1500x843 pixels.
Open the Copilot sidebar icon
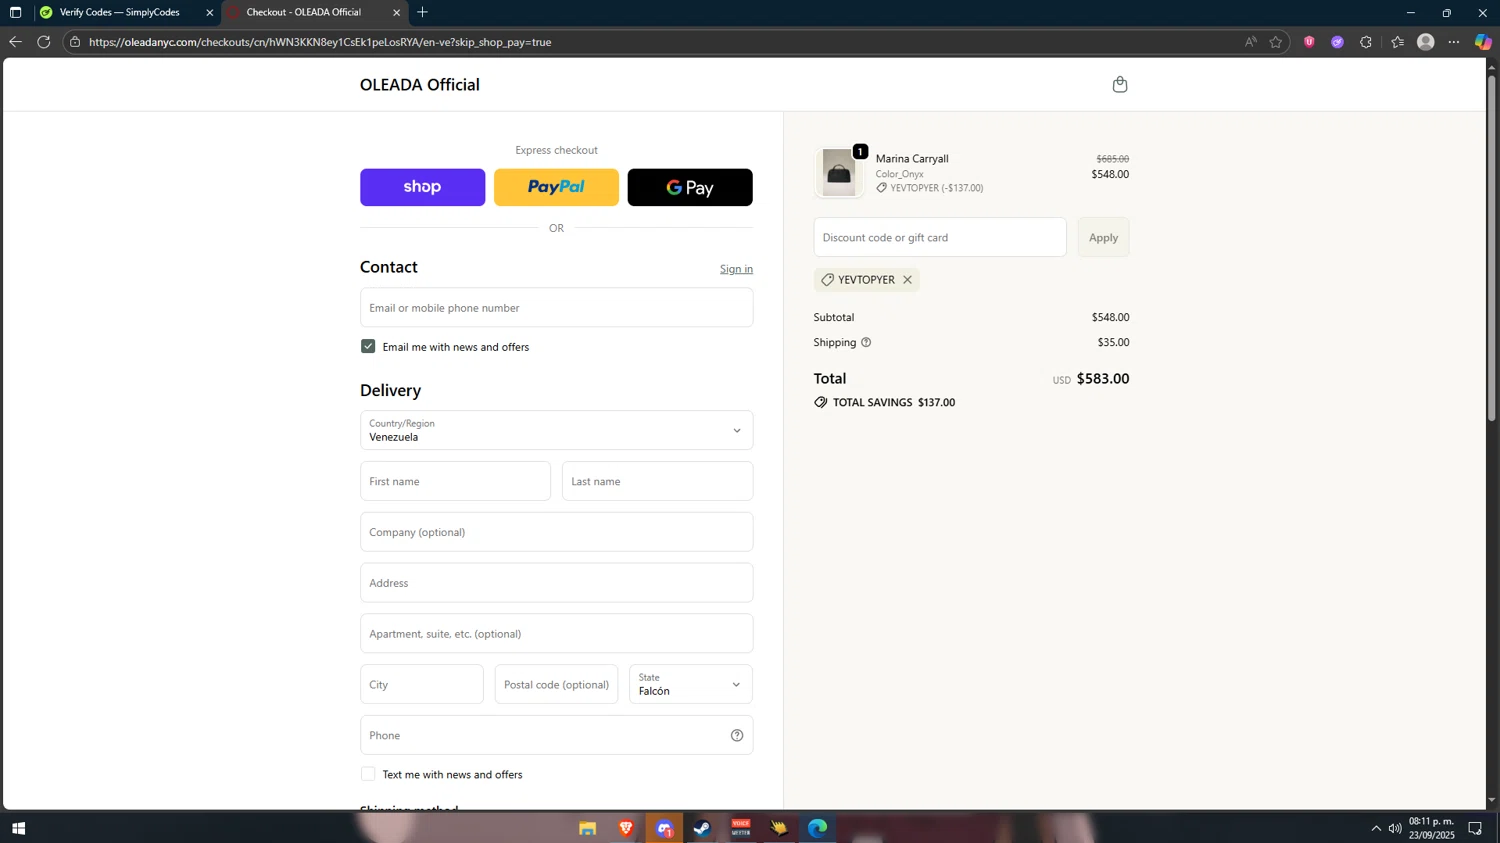(x=1483, y=42)
